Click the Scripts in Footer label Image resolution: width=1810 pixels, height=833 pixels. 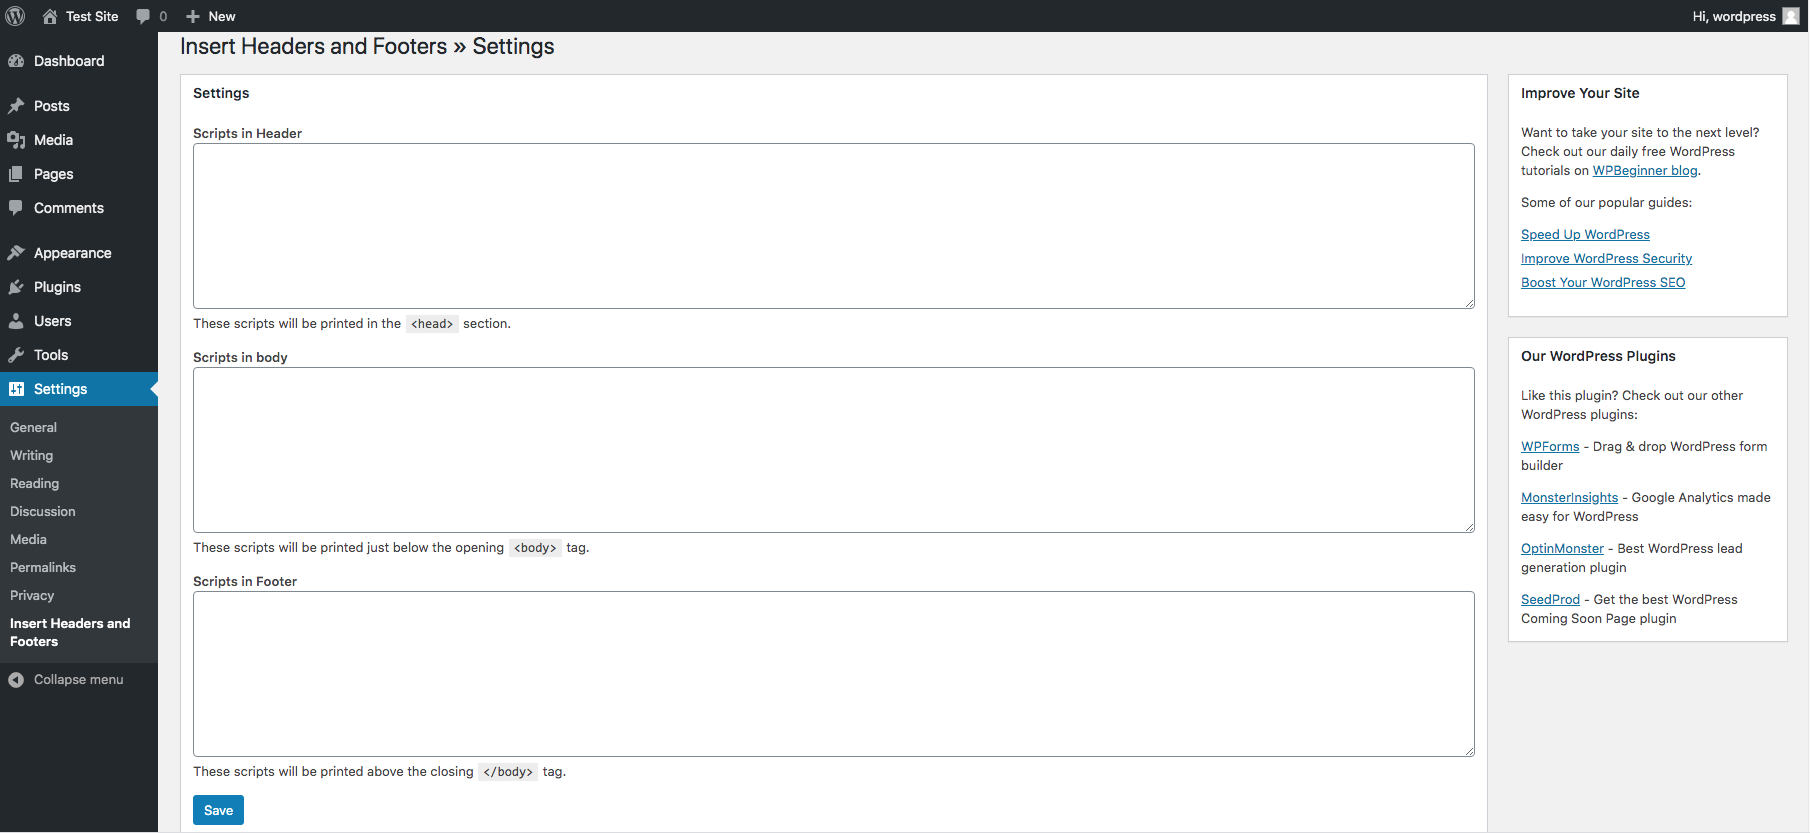pos(245,581)
